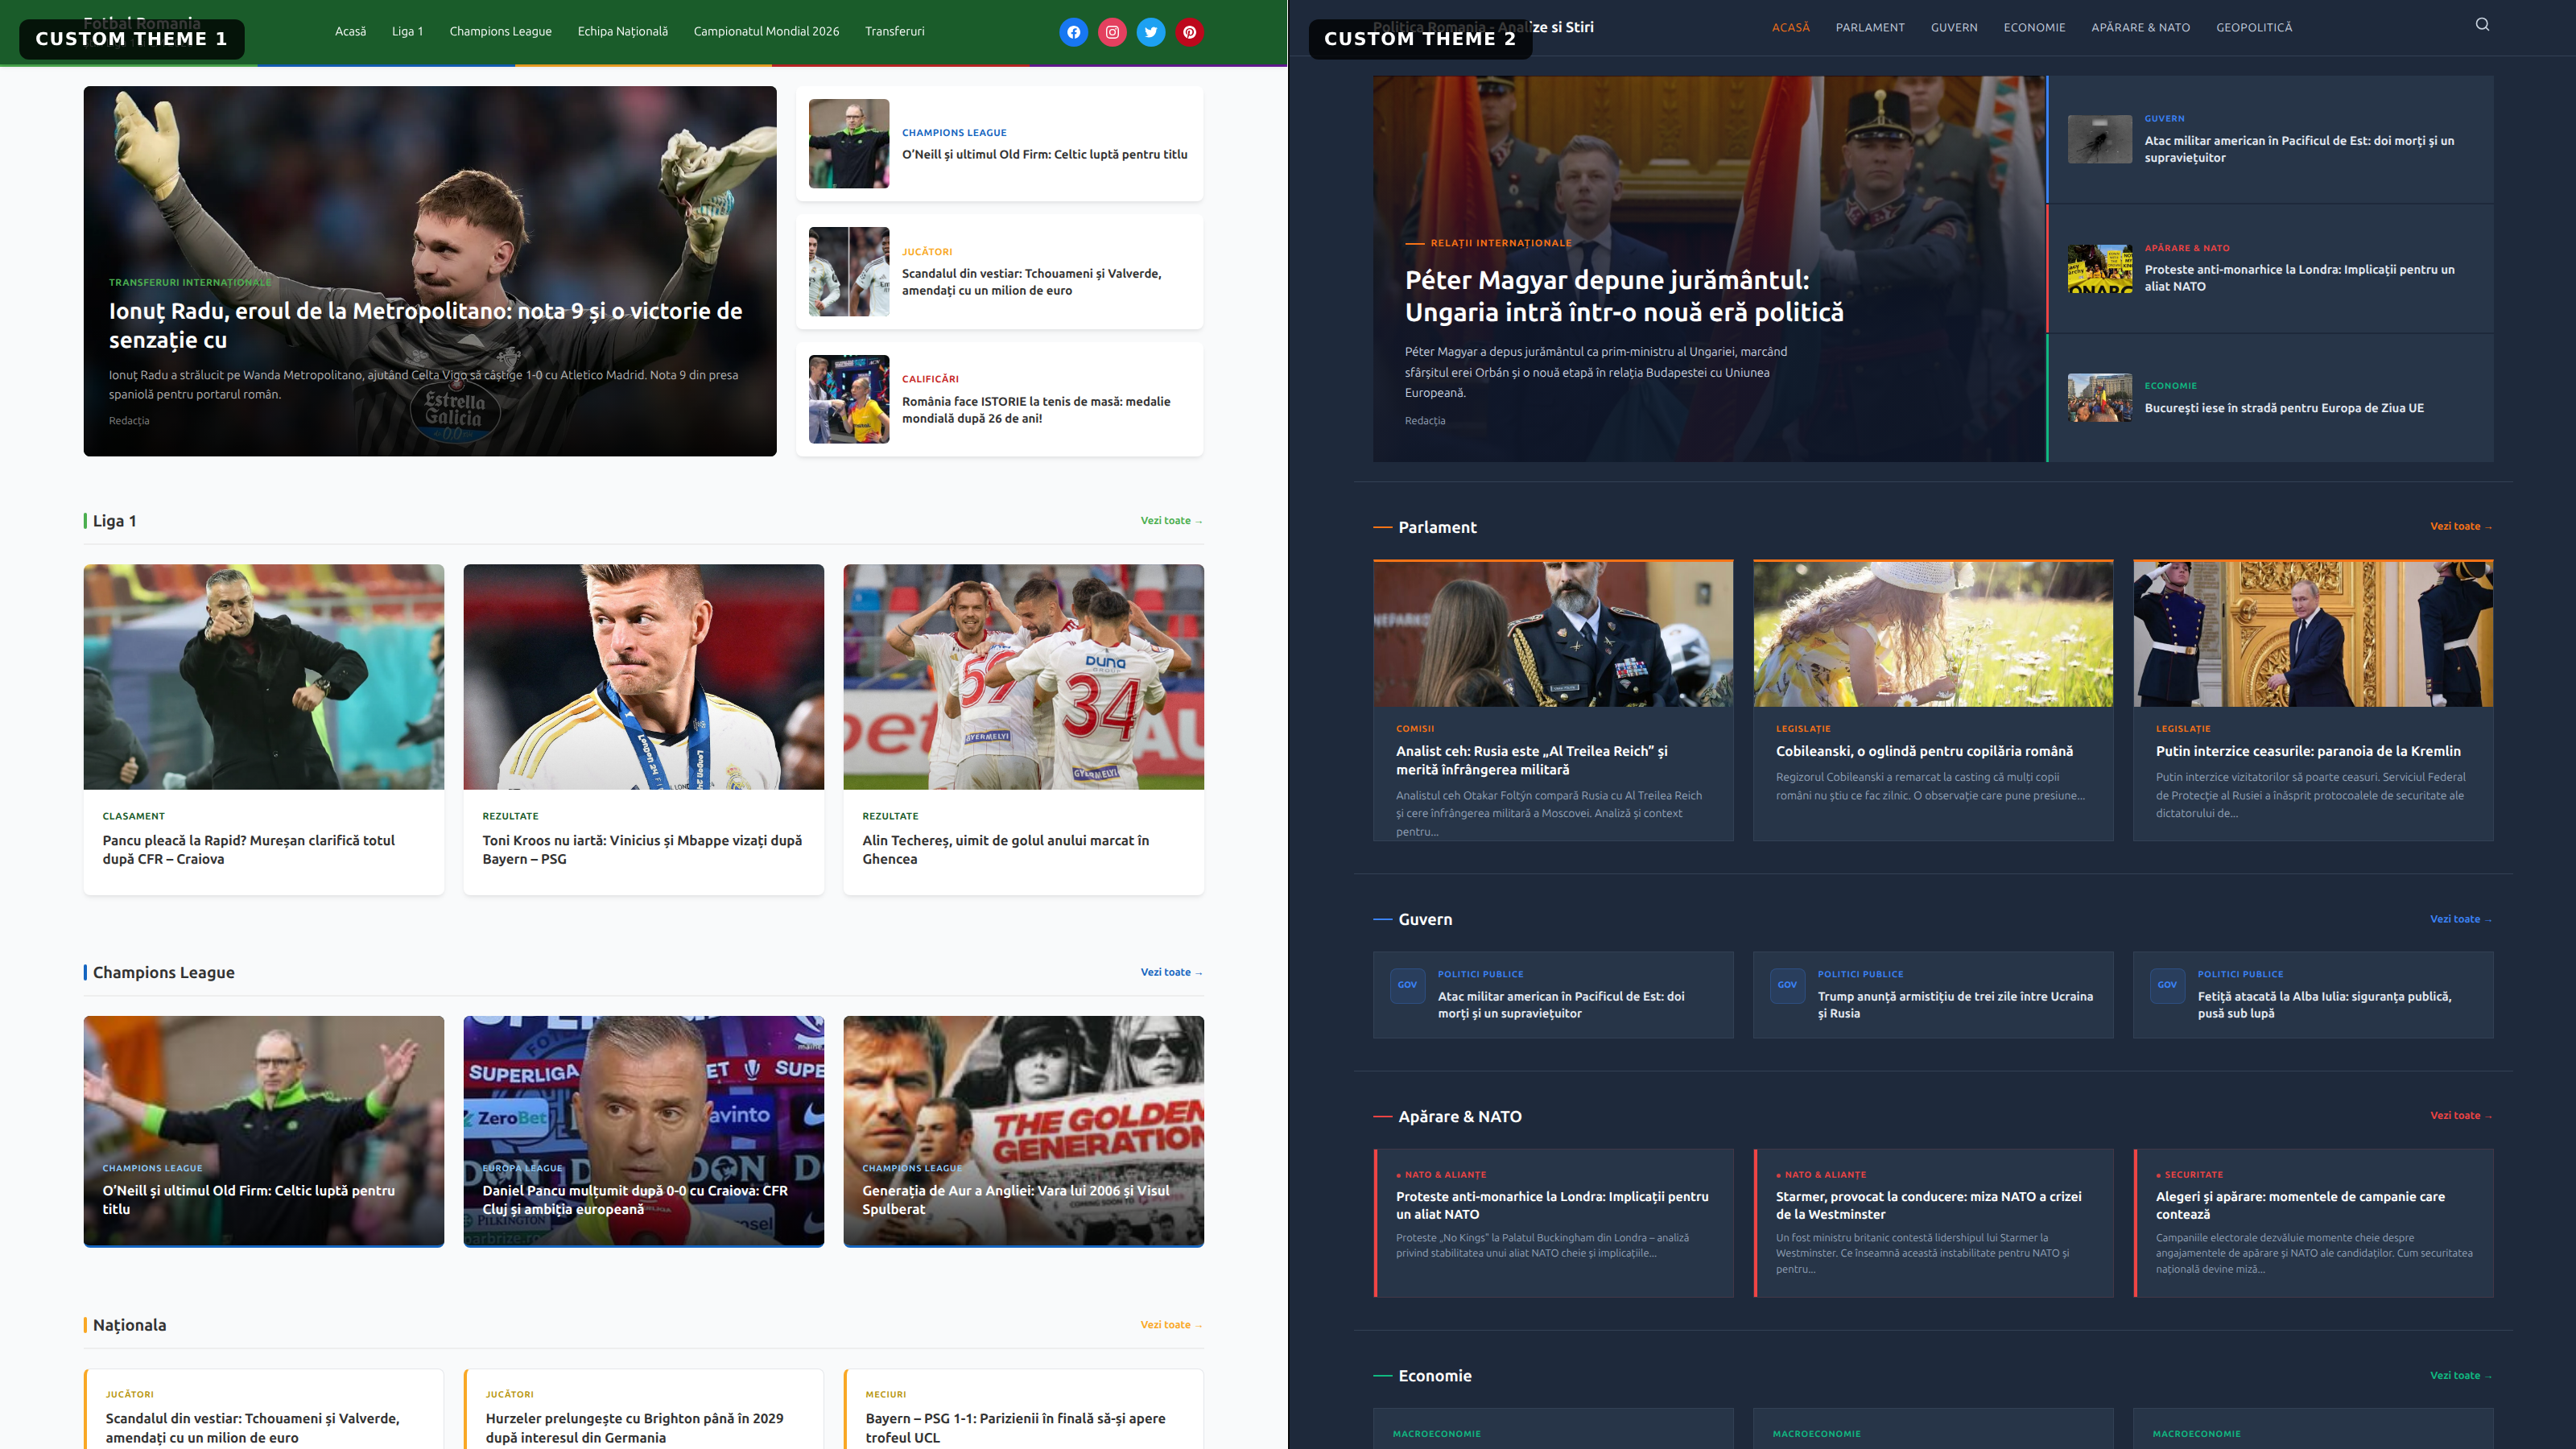Open the Twitter social icon

tap(1151, 32)
